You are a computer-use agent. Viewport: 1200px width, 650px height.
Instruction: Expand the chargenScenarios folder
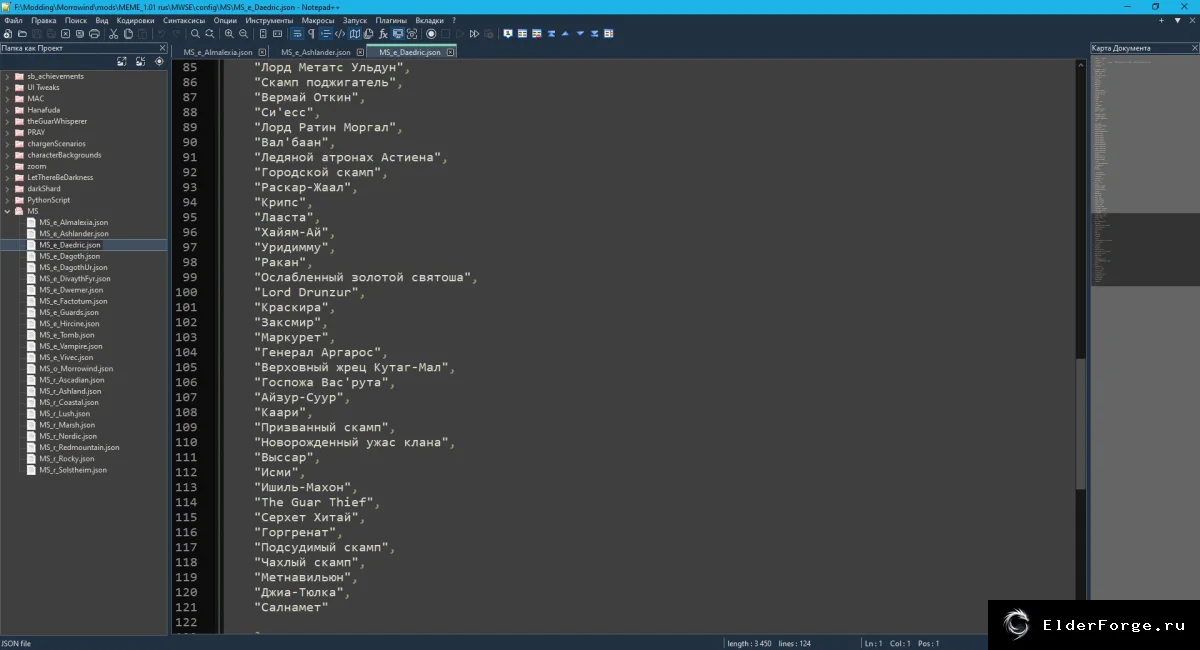click(7, 144)
